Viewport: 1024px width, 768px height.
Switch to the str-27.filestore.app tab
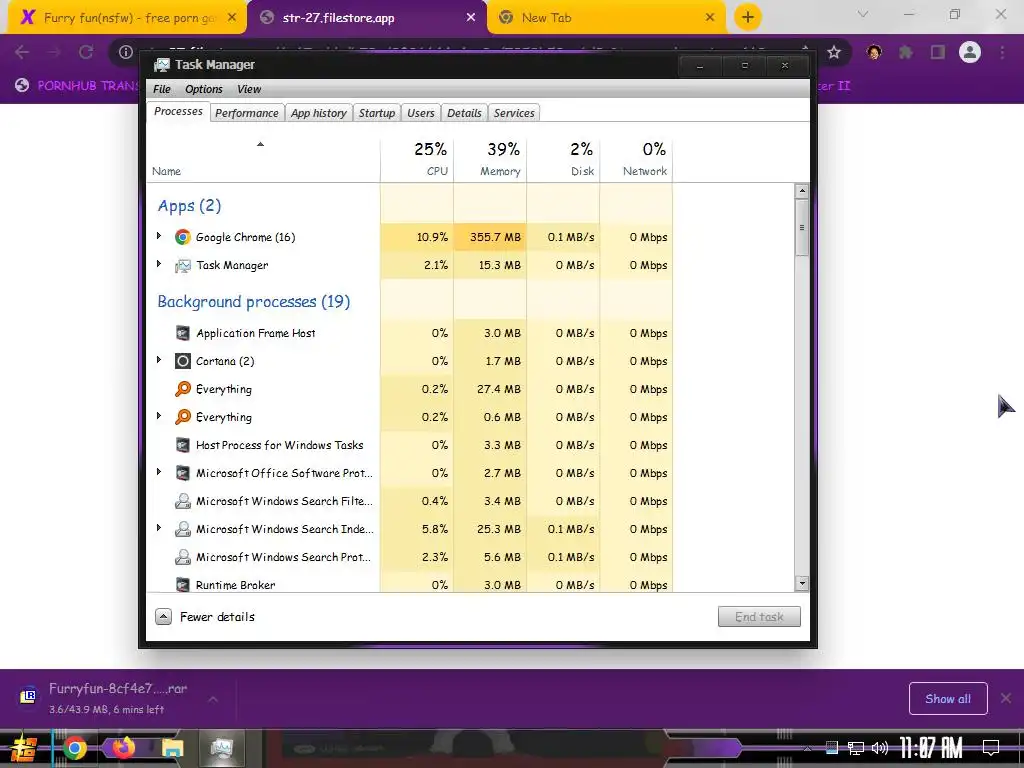click(x=366, y=18)
